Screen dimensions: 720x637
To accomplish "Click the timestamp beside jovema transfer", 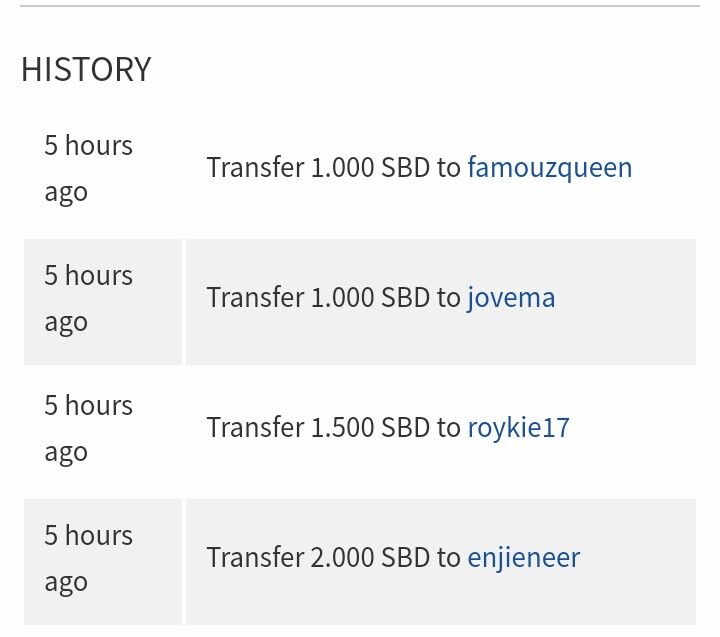I will 89,298.
